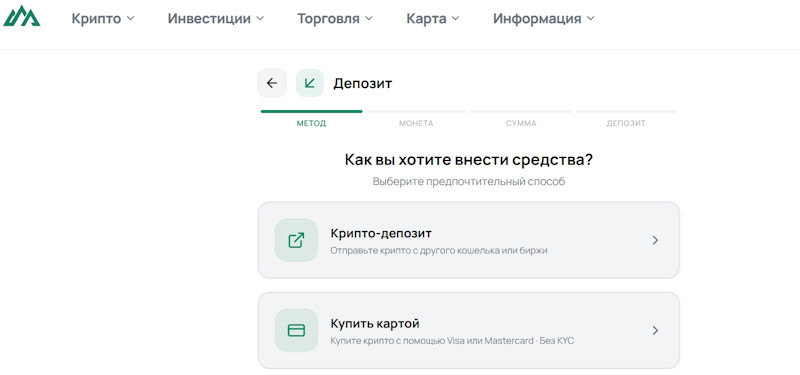Click the Крипто-депозит external link icon
This screenshot has width=800, height=375.
click(296, 240)
